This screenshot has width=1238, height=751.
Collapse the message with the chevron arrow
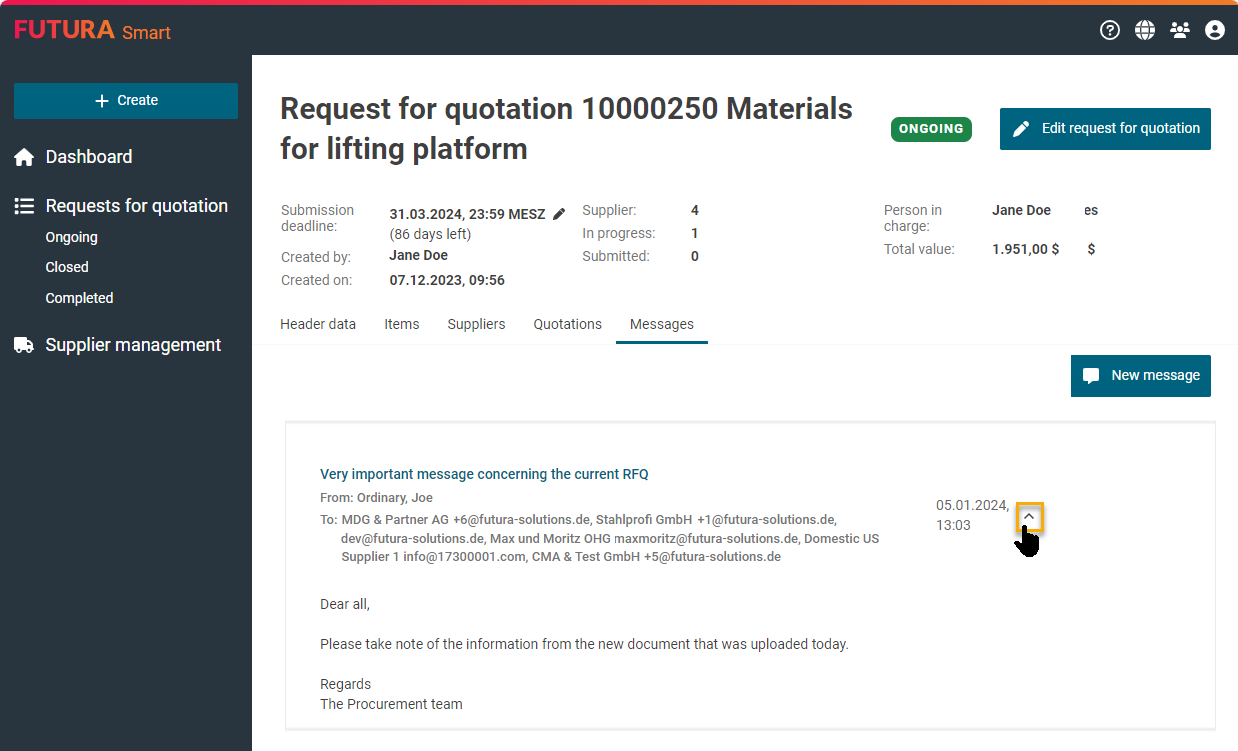coord(1029,516)
